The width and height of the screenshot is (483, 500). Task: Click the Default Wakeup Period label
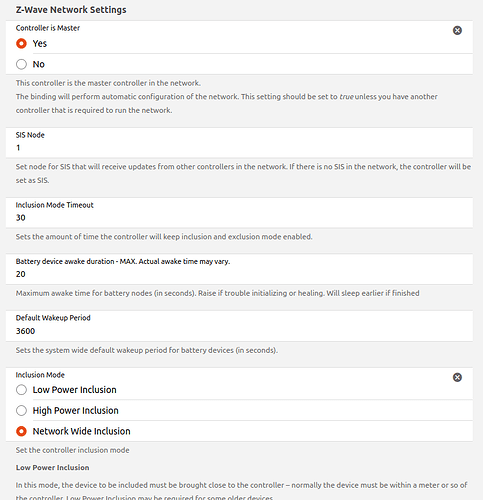coord(53,318)
